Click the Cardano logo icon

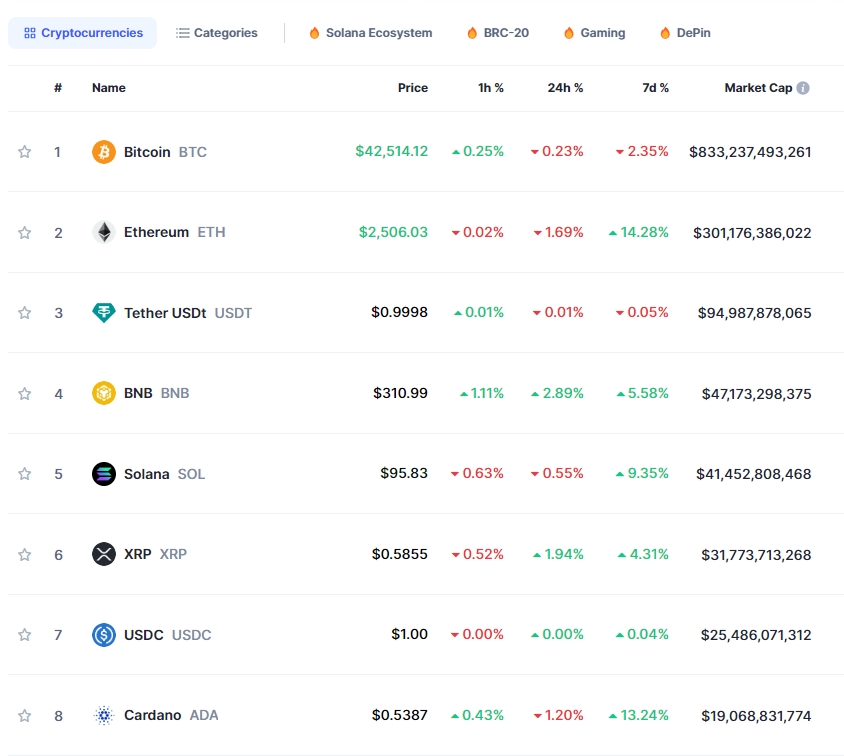point(104,715)
